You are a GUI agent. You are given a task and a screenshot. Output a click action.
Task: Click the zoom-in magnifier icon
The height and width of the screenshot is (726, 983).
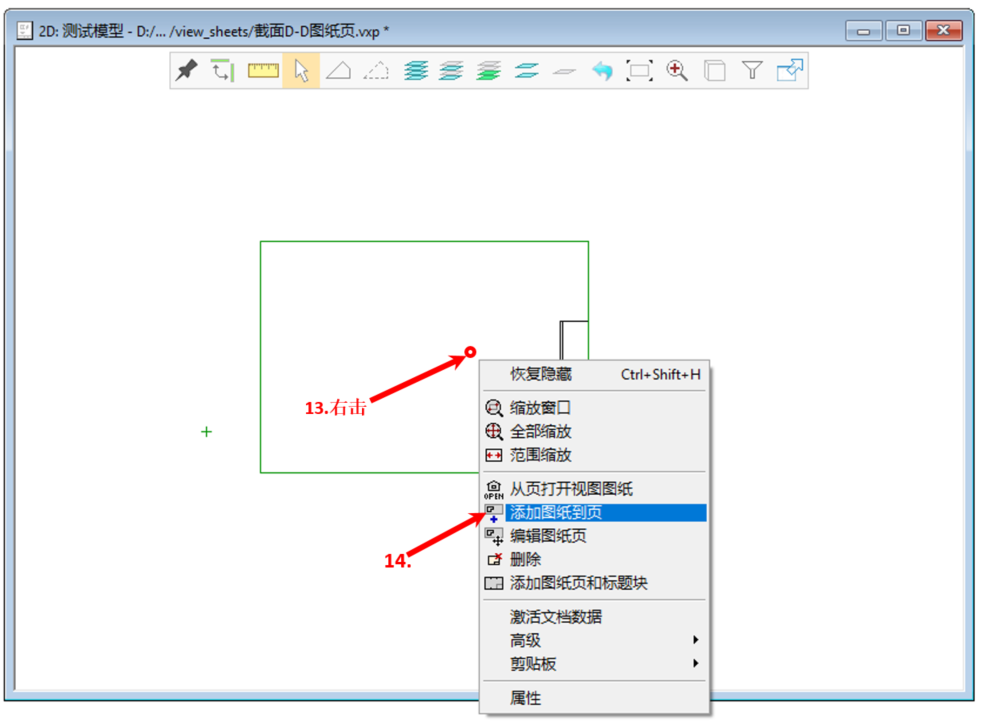(x=677, y=70)
